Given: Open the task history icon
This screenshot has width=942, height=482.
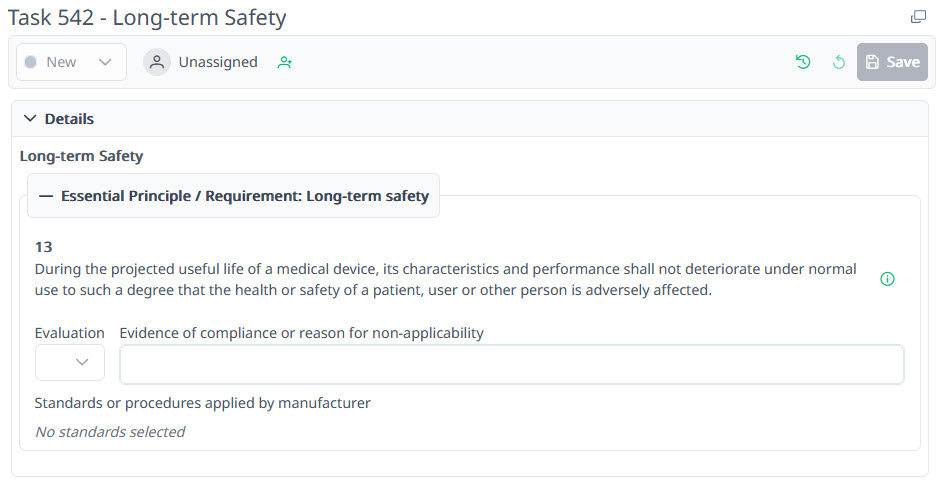Looking at the screenshot, I should (803, 62).
